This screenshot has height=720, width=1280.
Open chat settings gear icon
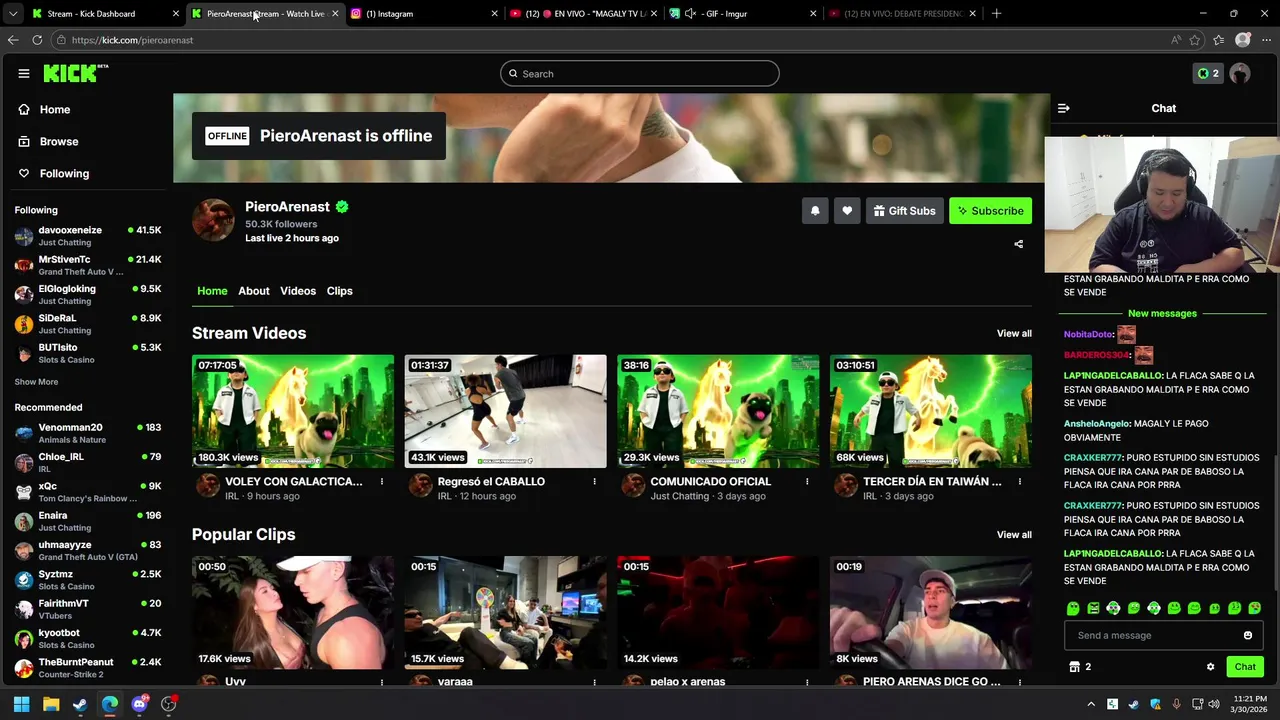pyautogui.click(x=1210, y=667)
